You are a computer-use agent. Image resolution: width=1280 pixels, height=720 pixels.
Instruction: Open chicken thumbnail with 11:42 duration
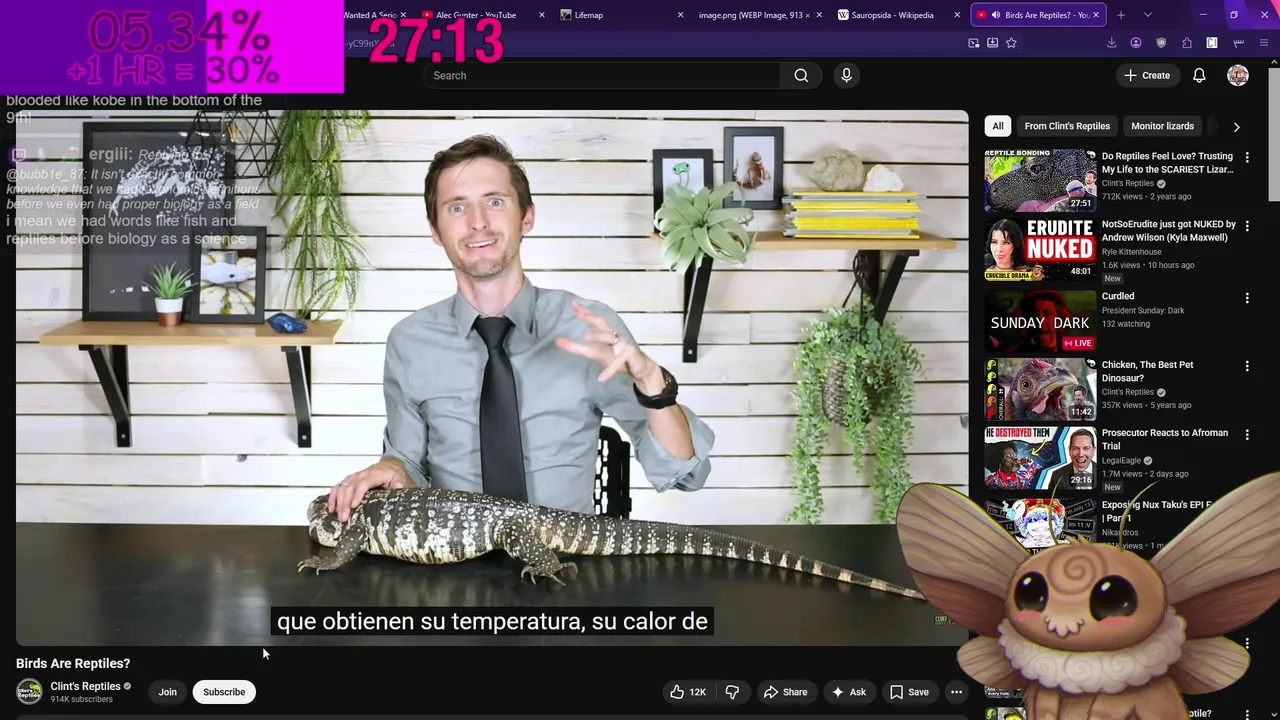click(1040, 390)
